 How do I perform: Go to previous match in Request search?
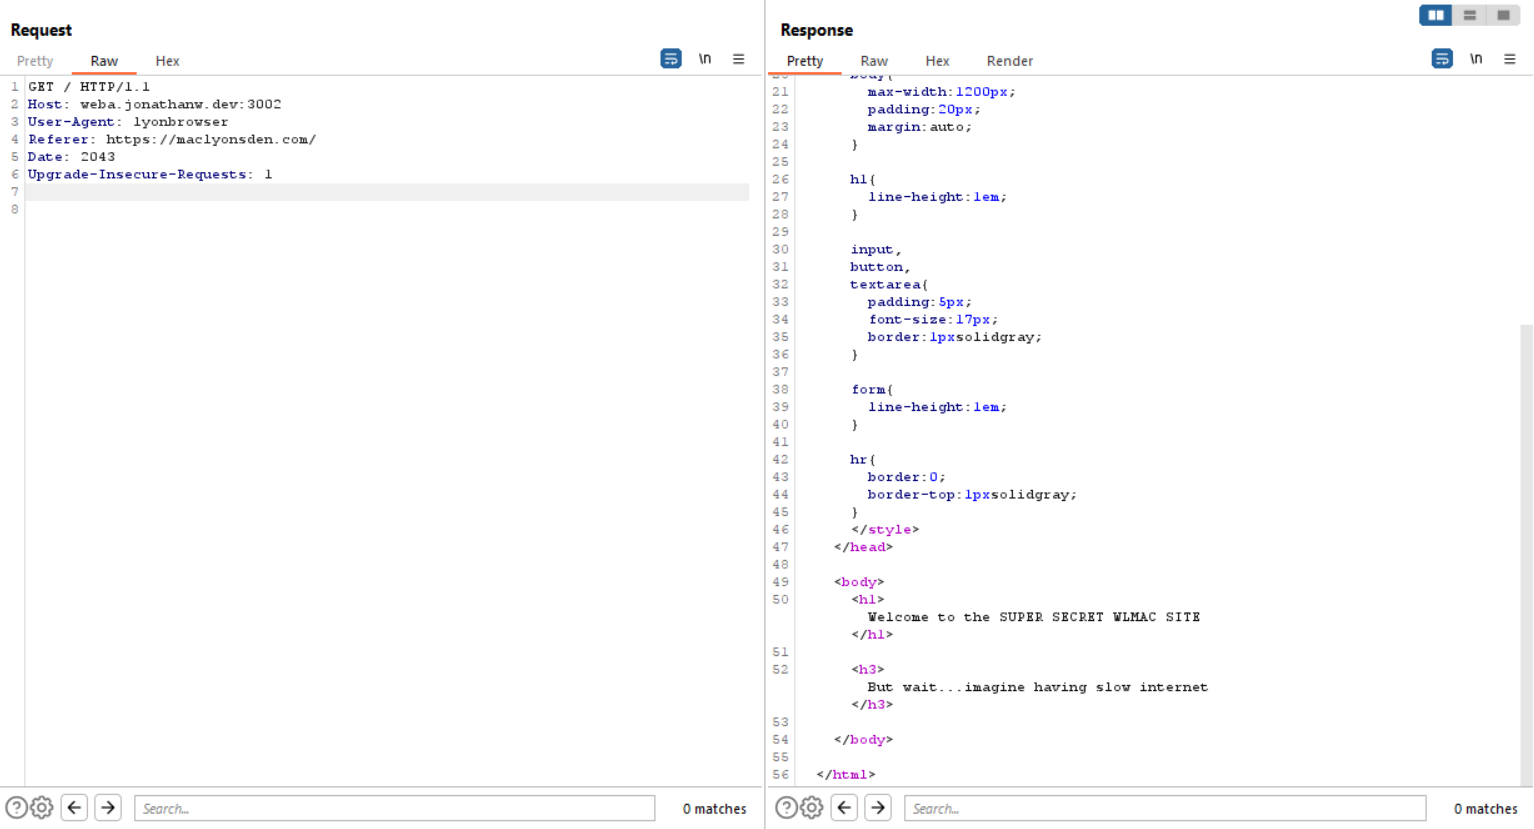point(74,808)
